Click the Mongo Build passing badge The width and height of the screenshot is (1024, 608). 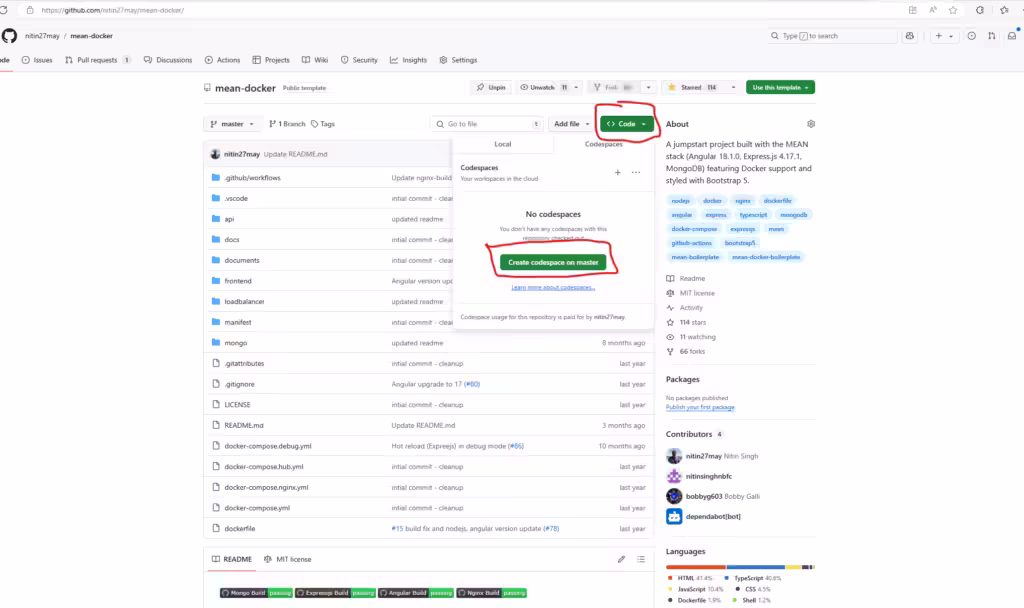(x=256, y=593)
